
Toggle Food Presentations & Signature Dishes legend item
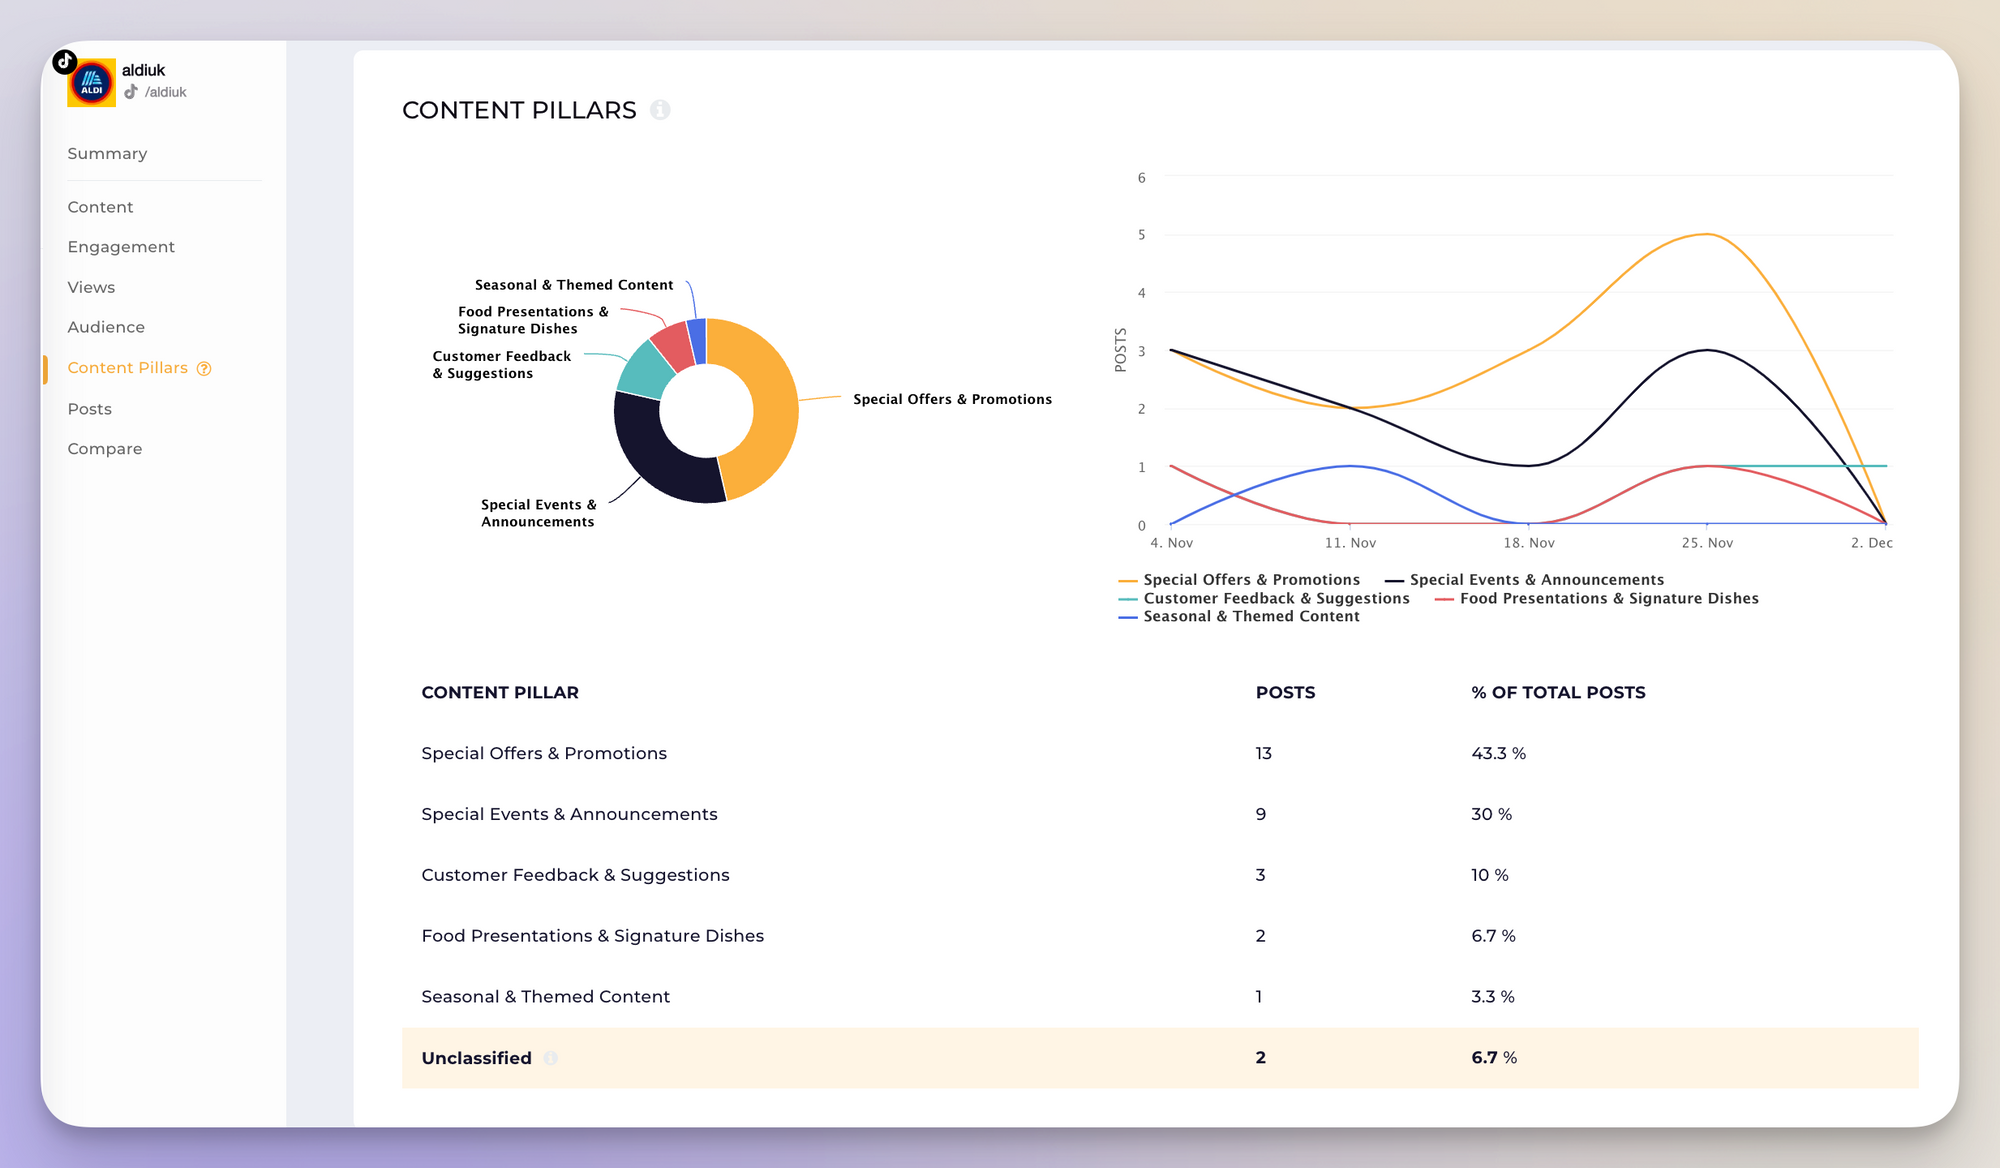pyautogui.click(x=1597, y=598)
